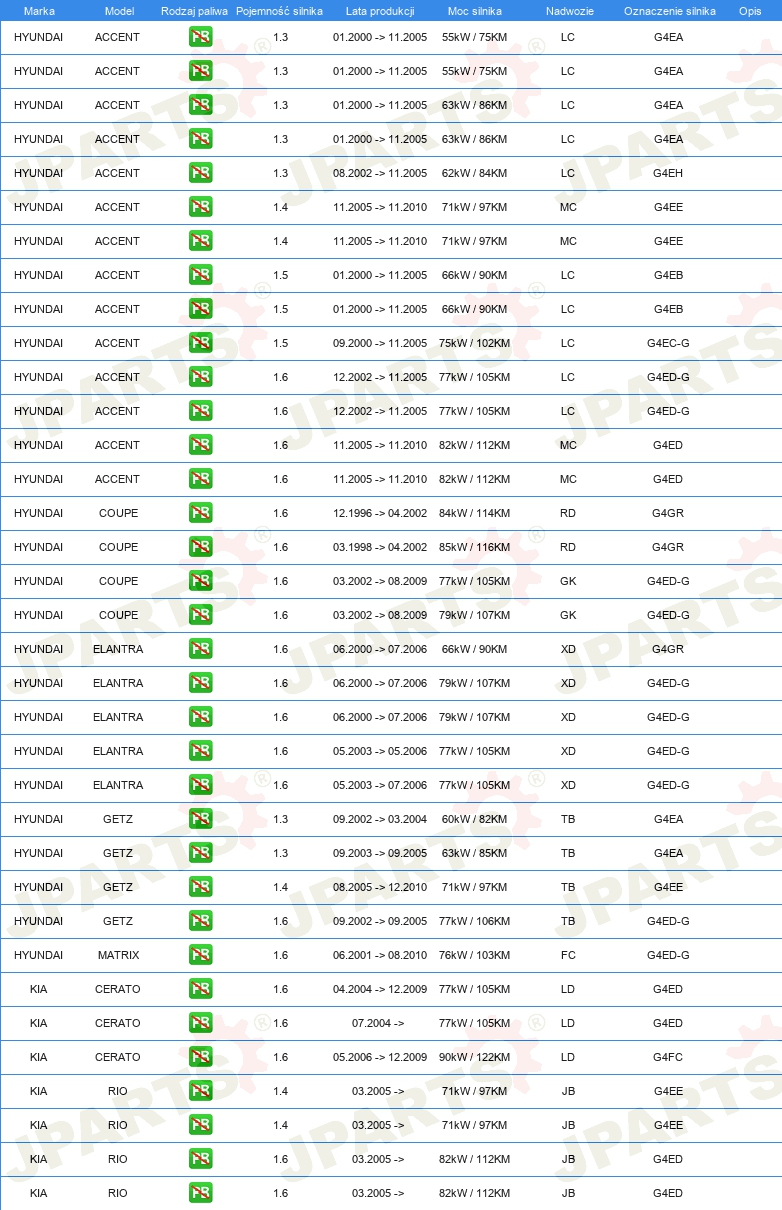Click the Pojemność silnika column header
Viewport: 782px width, 1210px height.
point(279,11)
